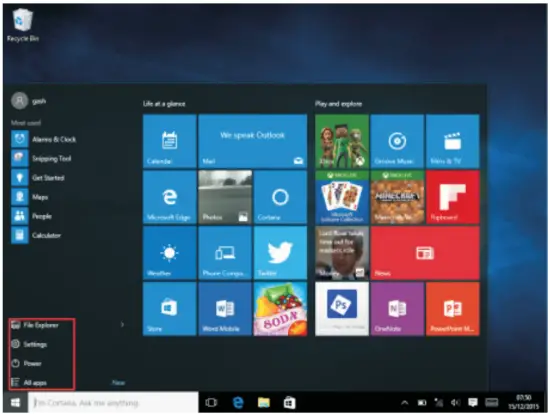Open Calculator from Most used
This screenshot has height=414, width=550.
[36, 235]
